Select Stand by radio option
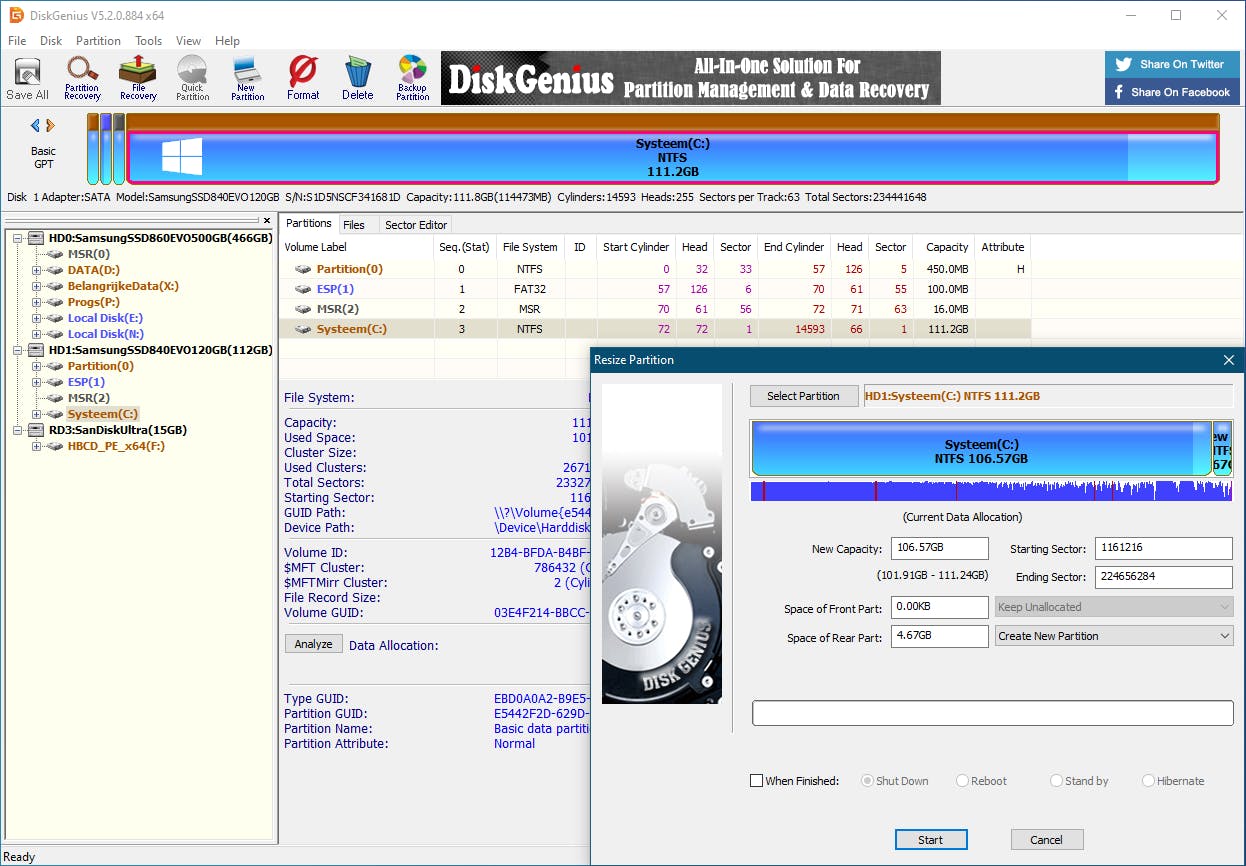Viewport: 1246px width, 866px height. (x=1056, y=781)
